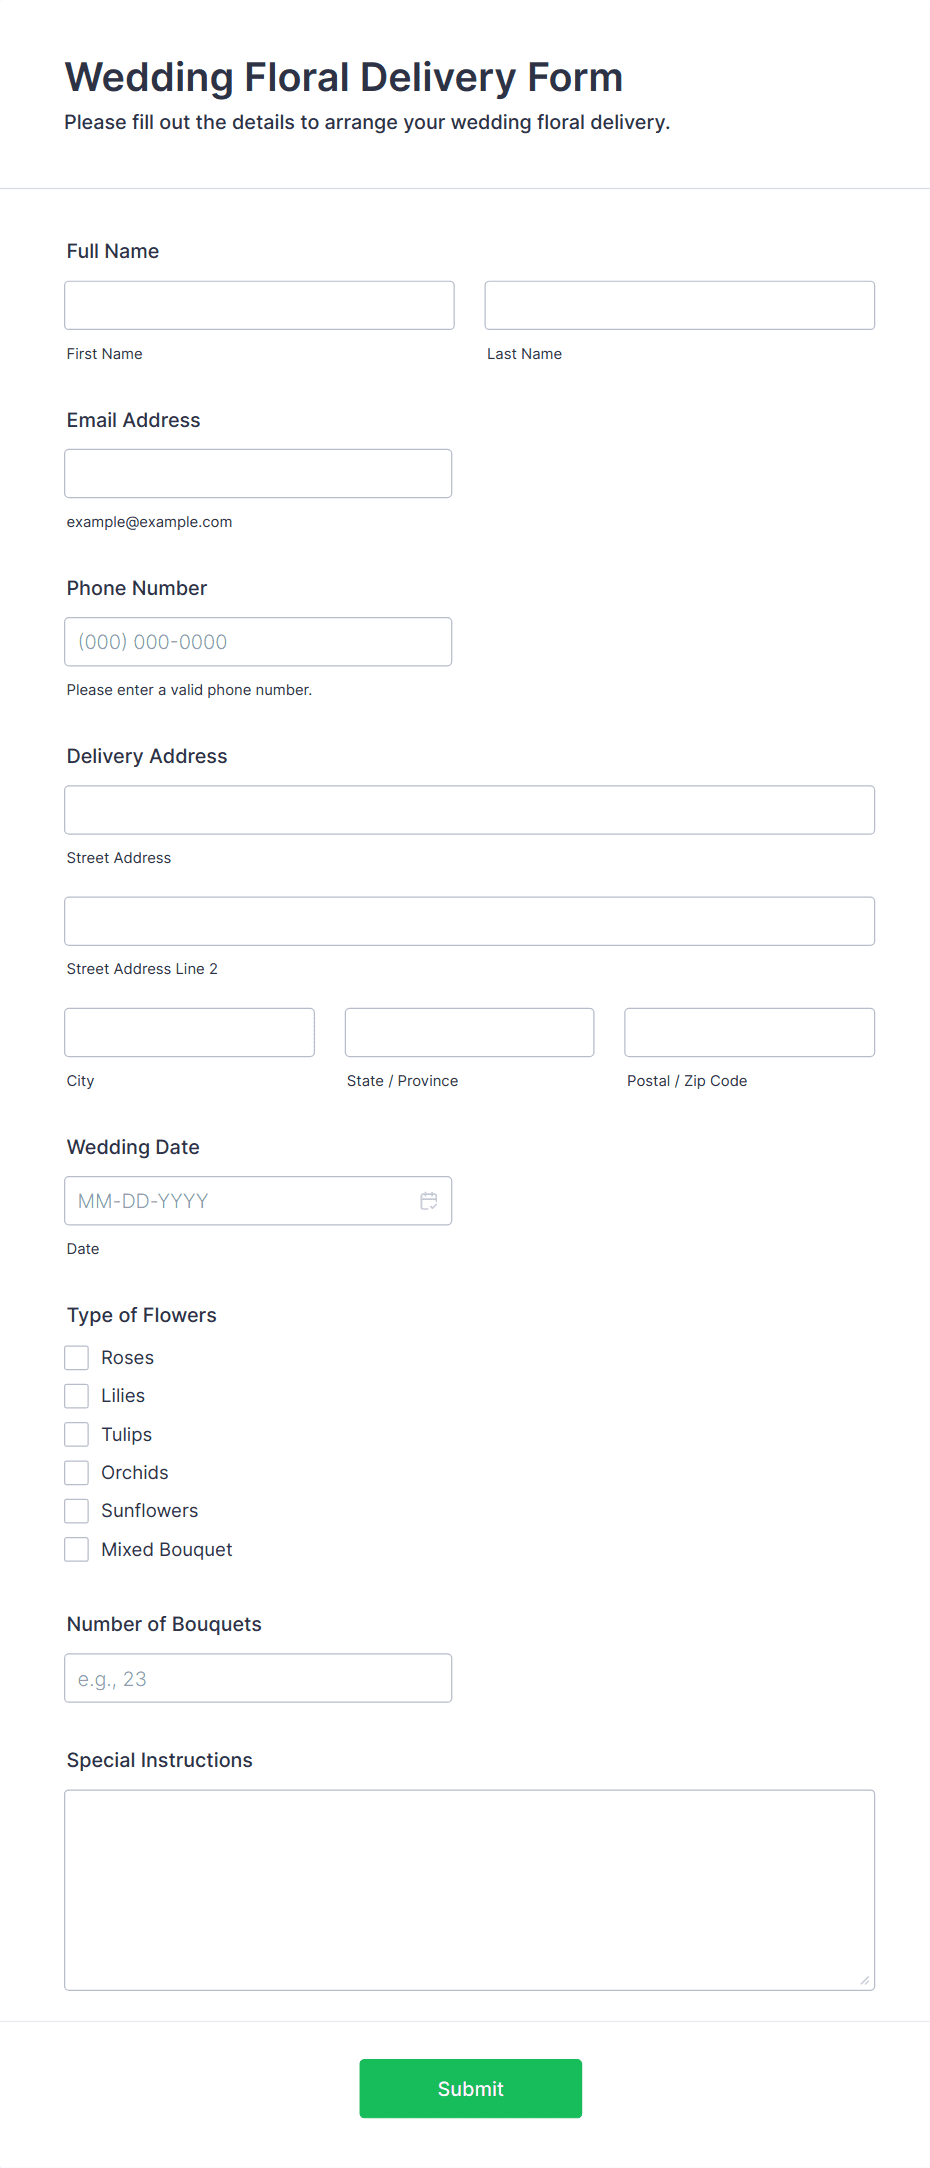Select Tulips as a flower type
930x2168 pixels.
(x=77, y=1433)
